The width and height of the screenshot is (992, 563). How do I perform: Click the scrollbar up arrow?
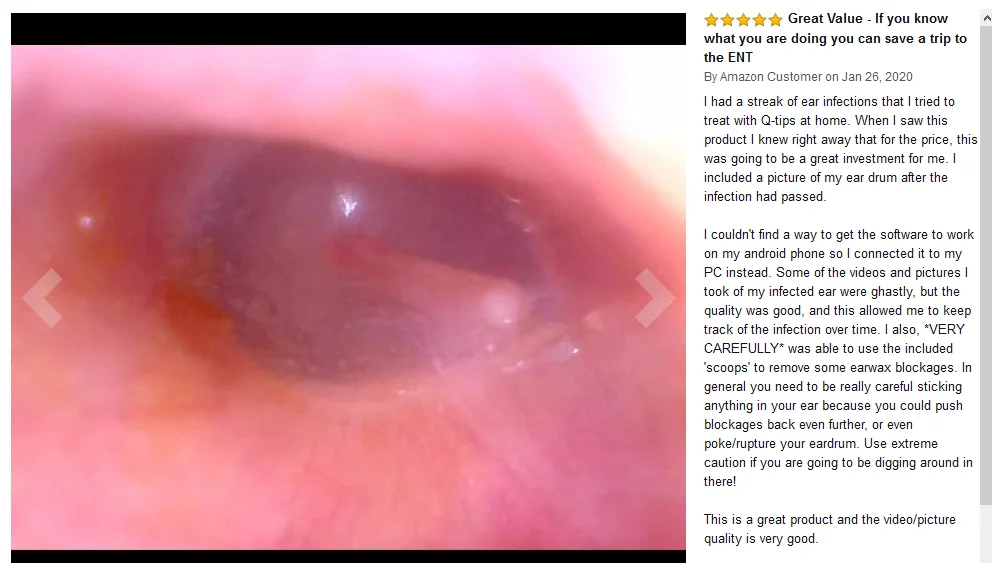coord(986,19)
